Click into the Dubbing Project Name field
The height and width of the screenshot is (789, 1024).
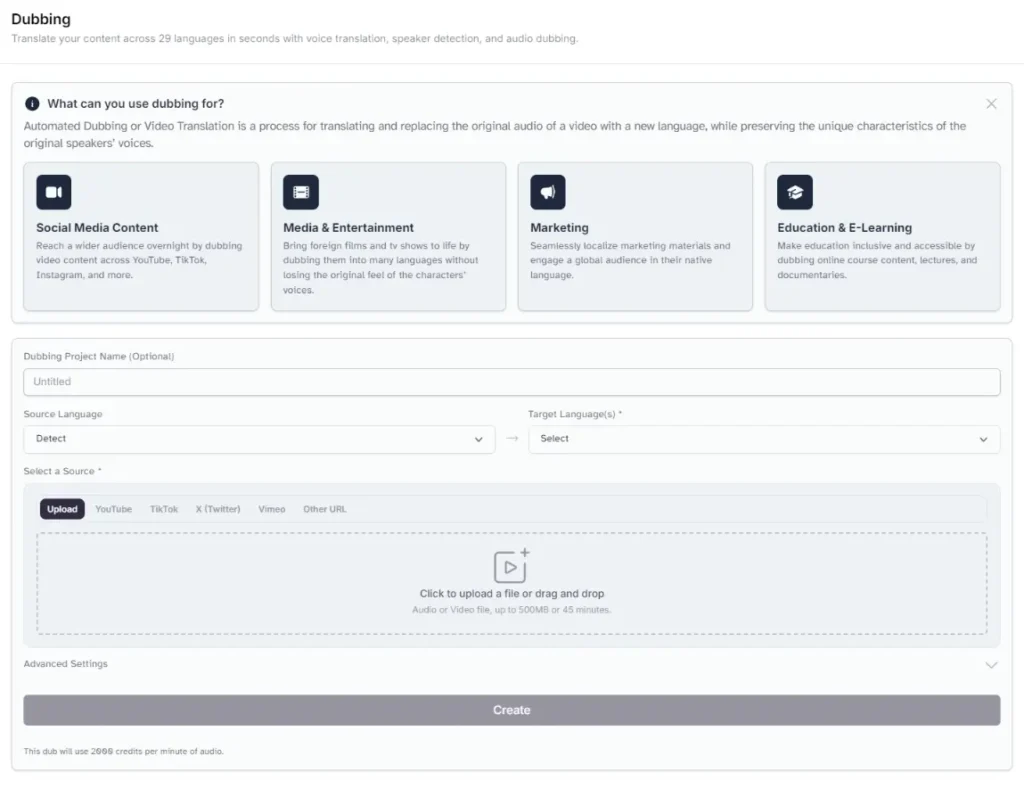[511, 382]
